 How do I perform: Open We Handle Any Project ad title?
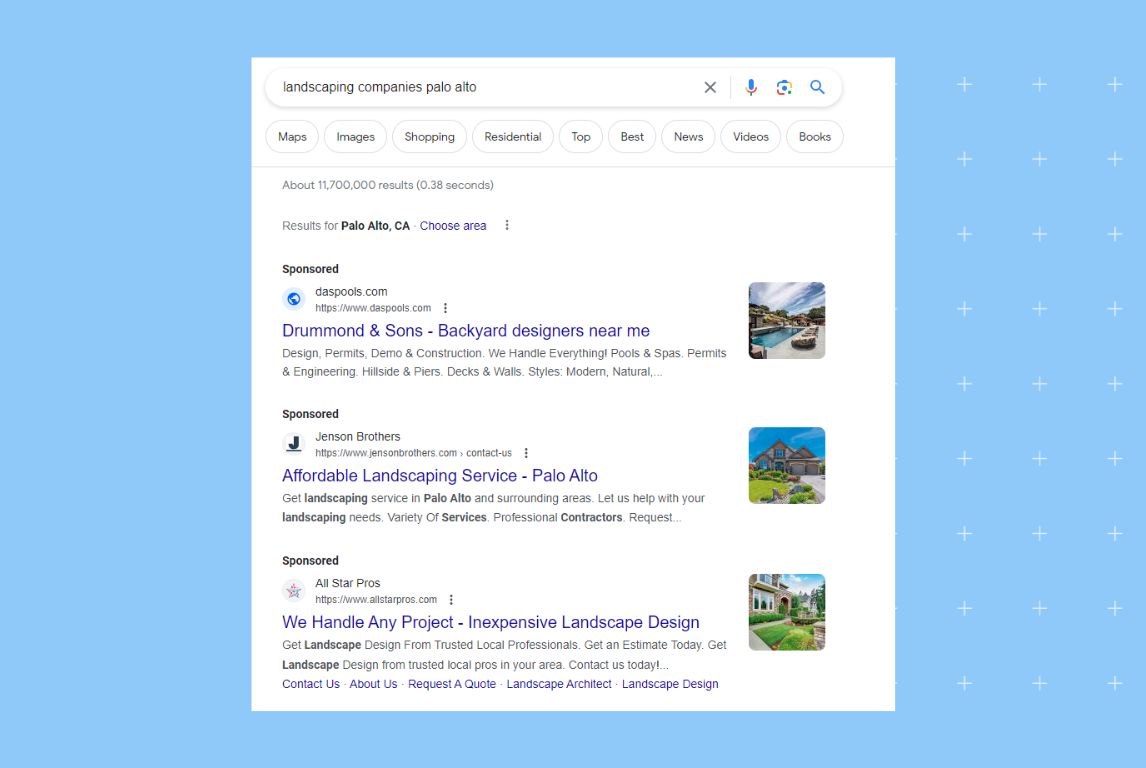tap(490, 623)
